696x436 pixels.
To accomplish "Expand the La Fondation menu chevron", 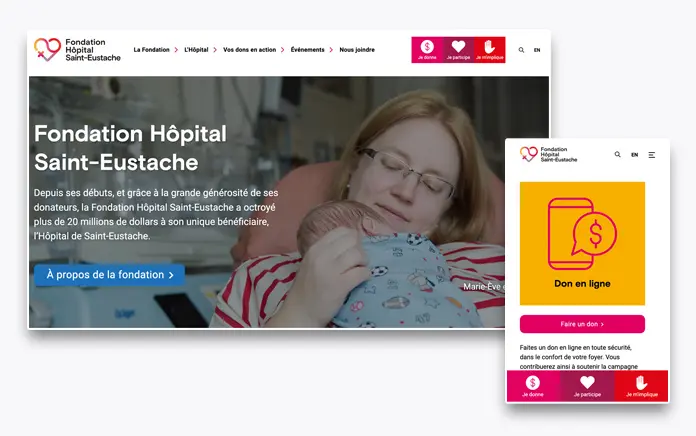I will coord(176,50).
